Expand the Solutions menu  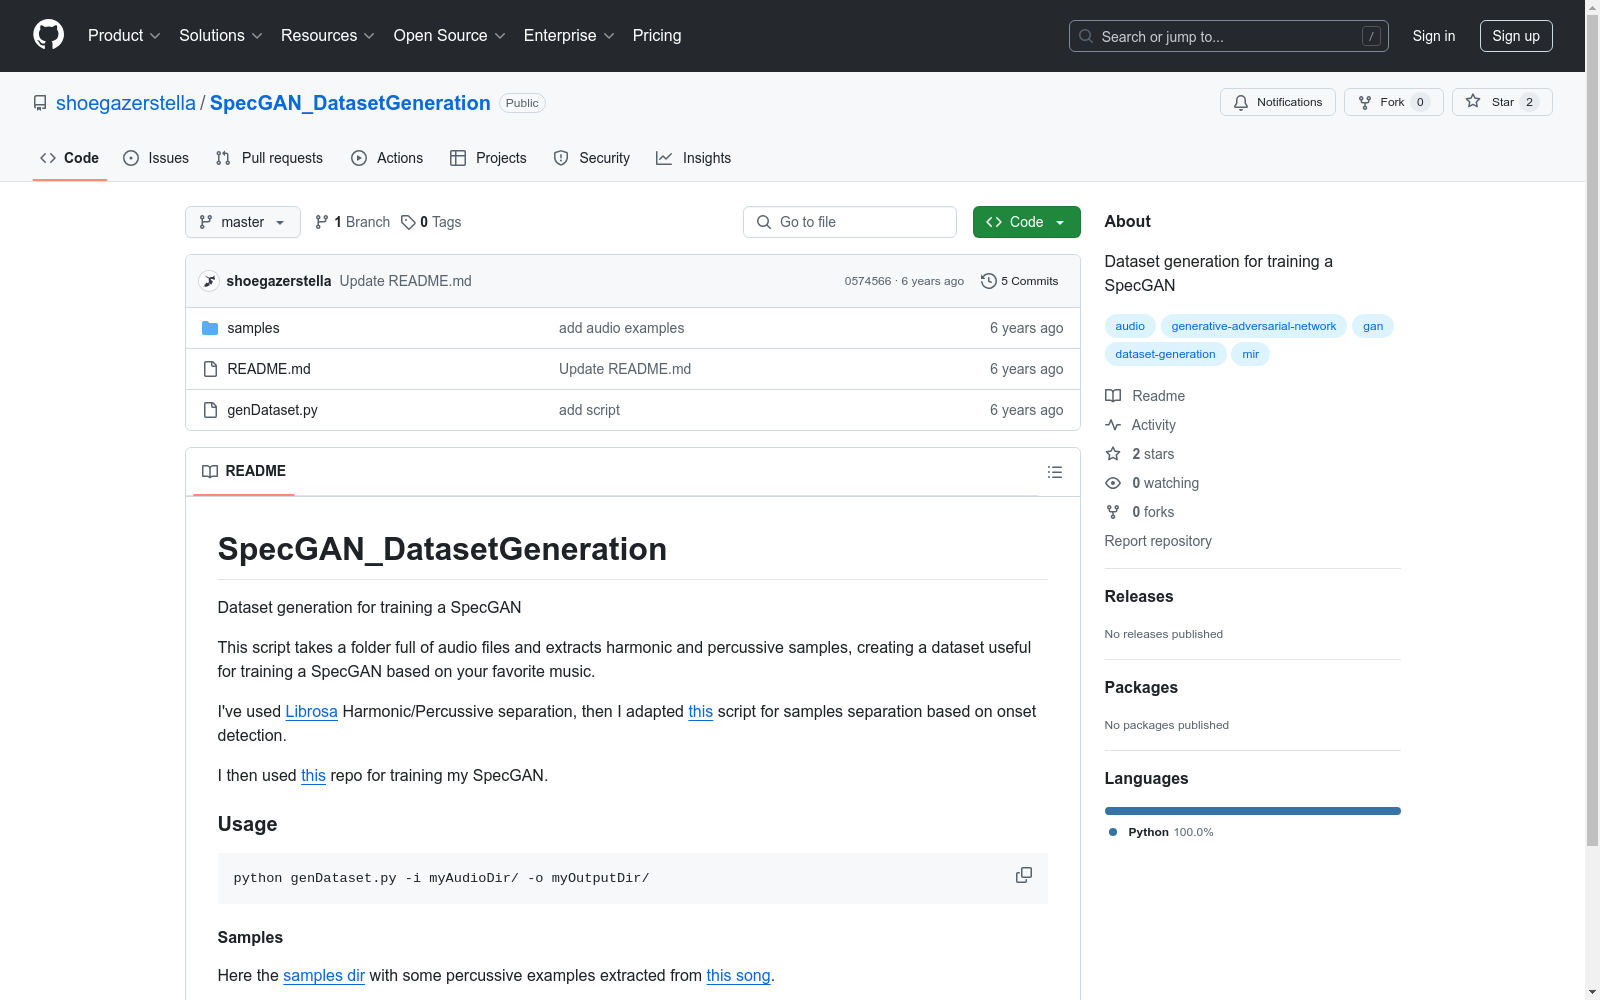[221, 36]
